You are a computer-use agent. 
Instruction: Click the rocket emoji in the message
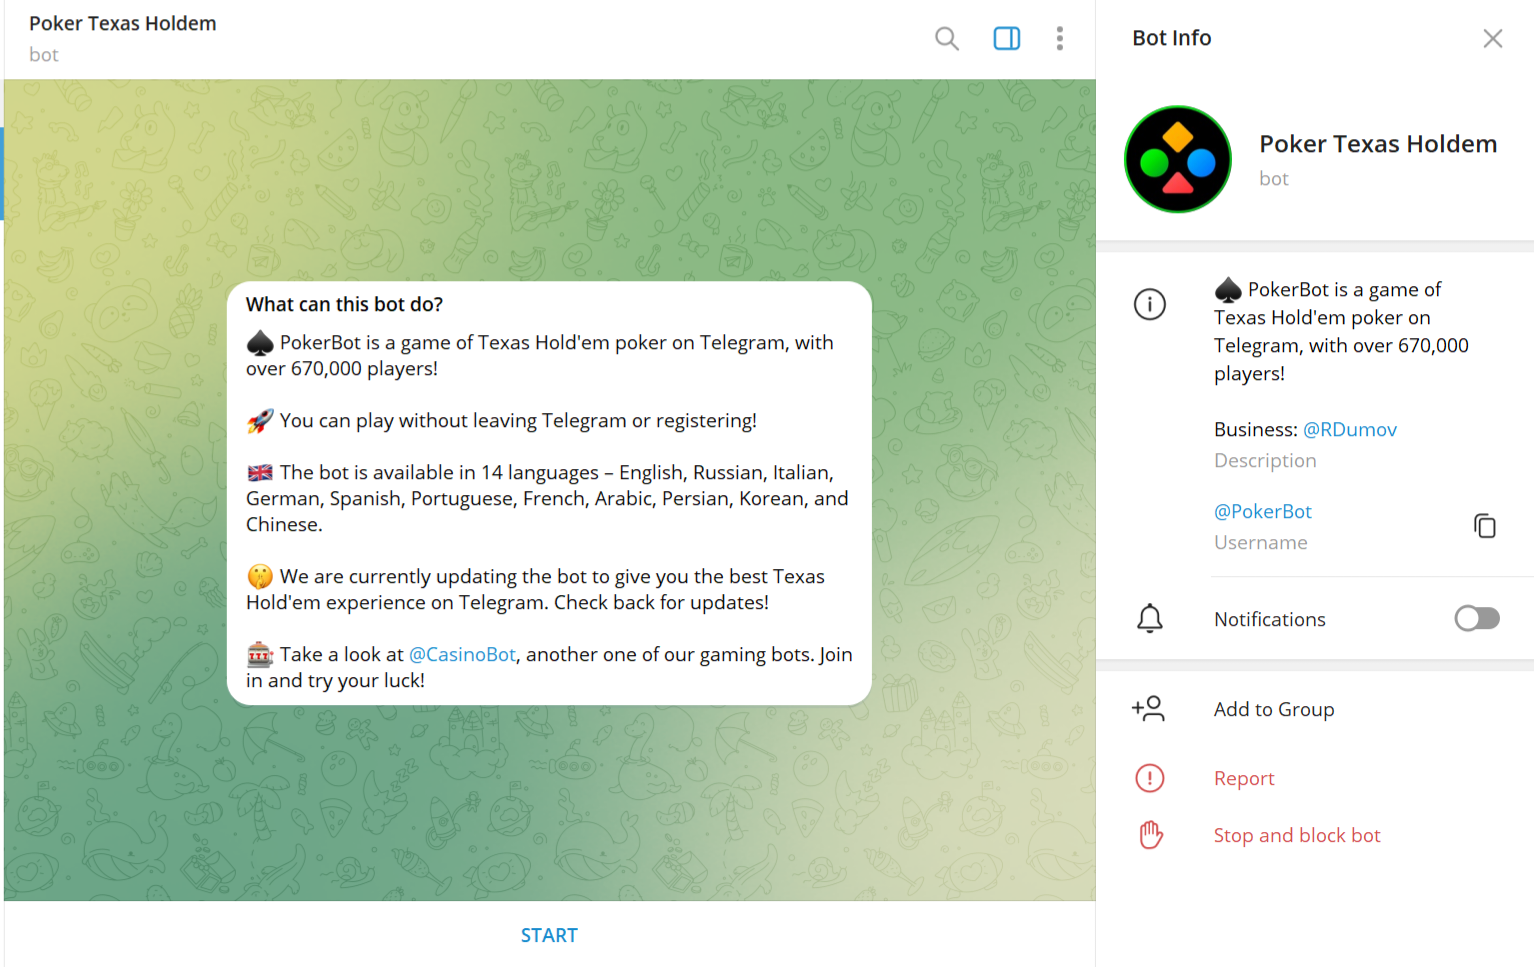pos(260,421)
